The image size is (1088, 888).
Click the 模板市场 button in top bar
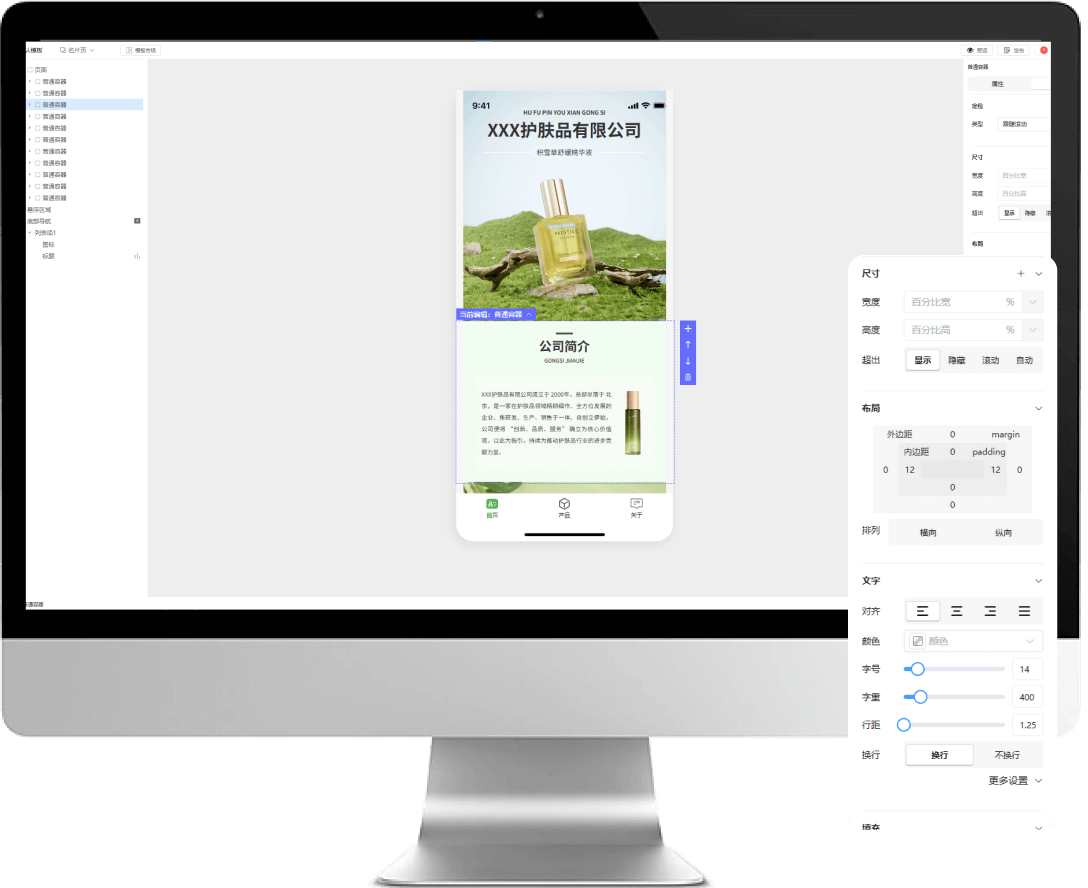pyautogui.click(x=141, y=50)
